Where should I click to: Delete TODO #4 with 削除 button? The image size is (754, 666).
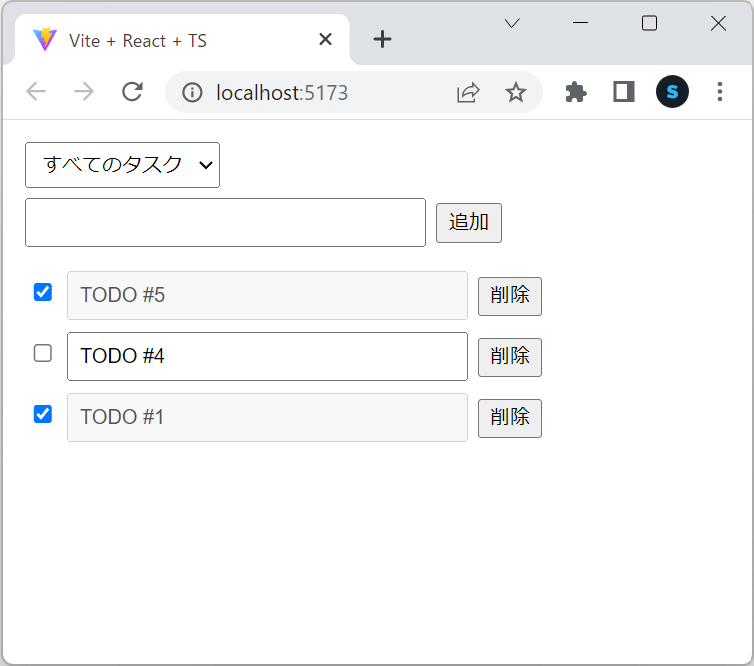pos(510,357)
